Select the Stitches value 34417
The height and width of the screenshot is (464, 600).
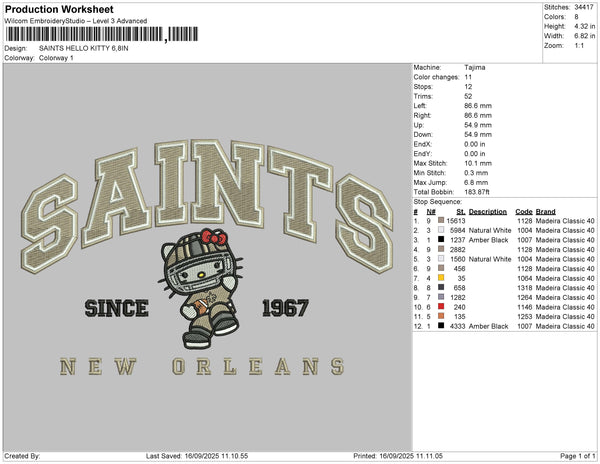584,7
